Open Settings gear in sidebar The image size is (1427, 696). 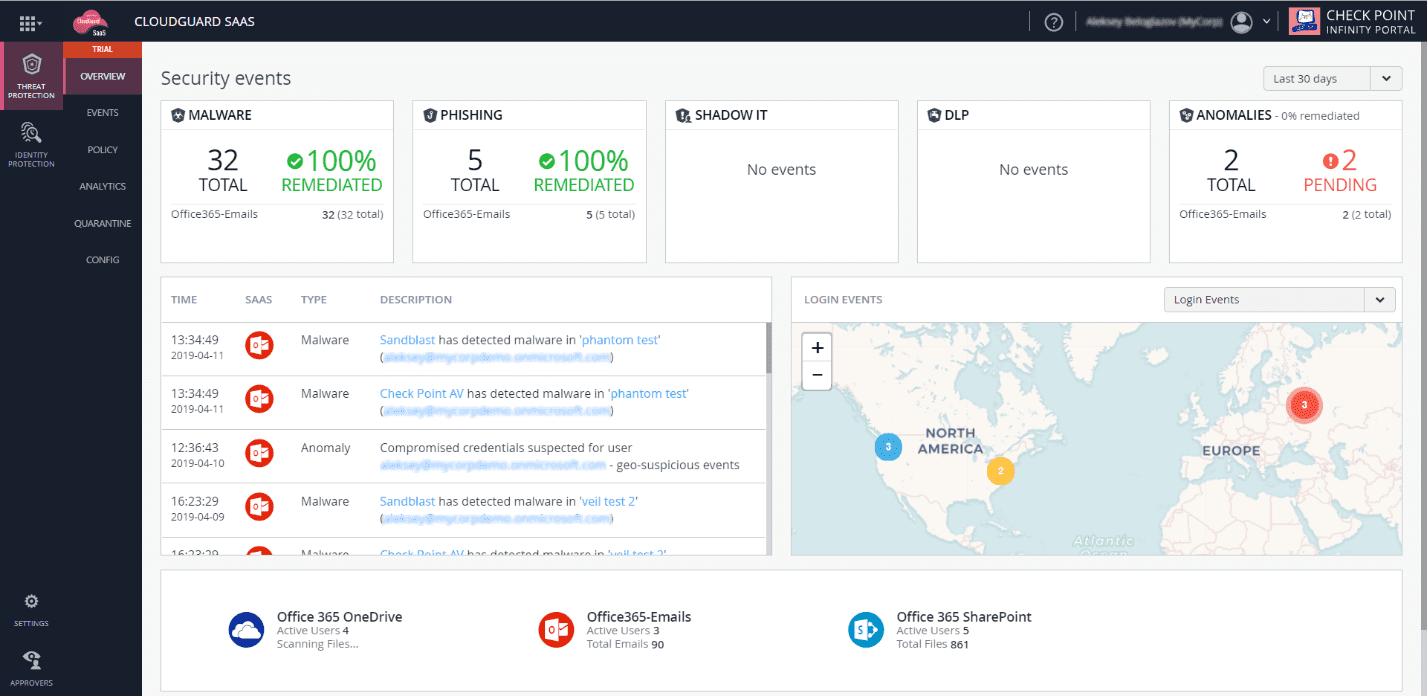[x=31, y=610]
